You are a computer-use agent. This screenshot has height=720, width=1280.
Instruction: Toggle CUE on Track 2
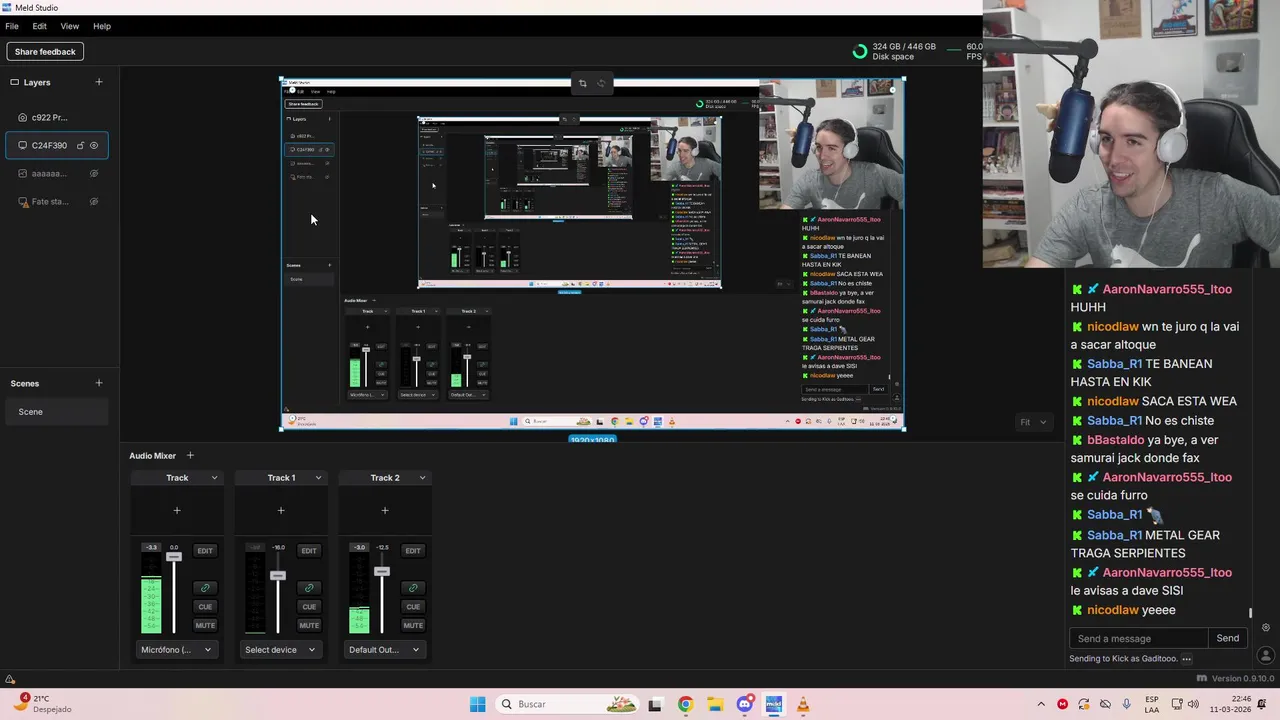413,607
